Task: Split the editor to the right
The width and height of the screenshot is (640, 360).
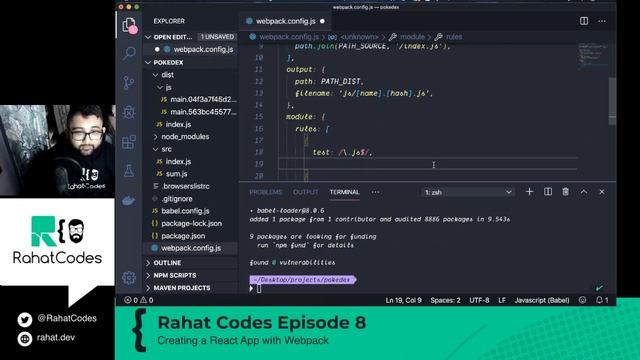Action: [584, 21]
